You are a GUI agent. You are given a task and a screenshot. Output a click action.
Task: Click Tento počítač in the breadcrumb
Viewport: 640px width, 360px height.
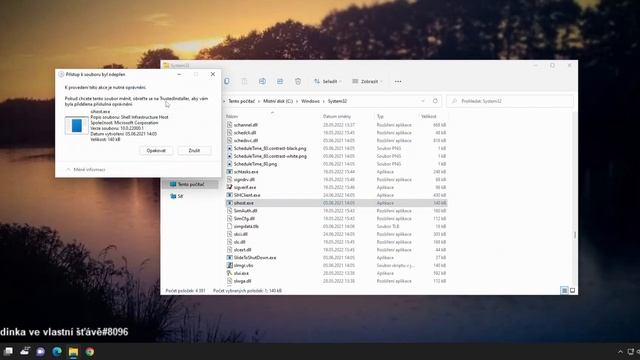click(241, 101)
